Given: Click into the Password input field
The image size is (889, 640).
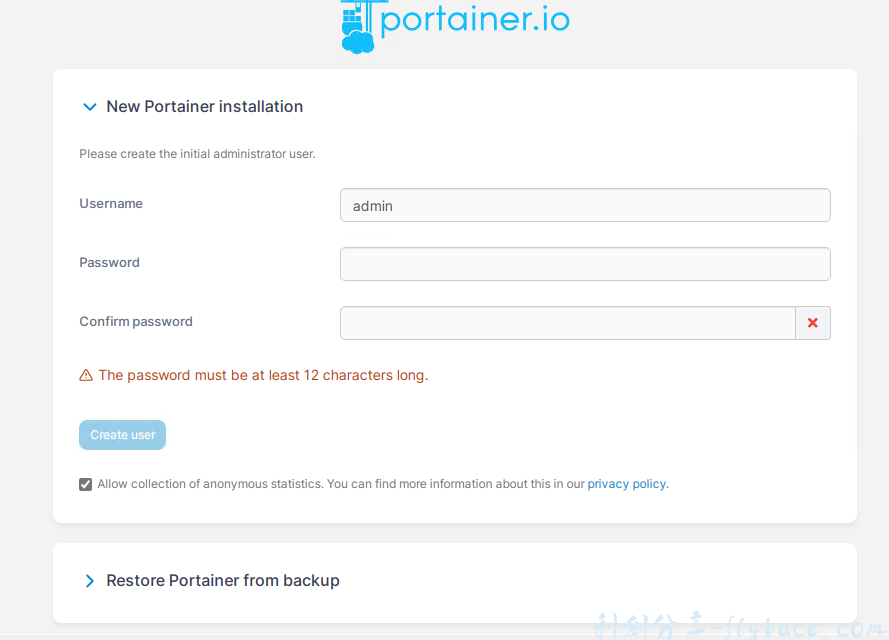Looking at the screenshot, I should tap(585, 264).
